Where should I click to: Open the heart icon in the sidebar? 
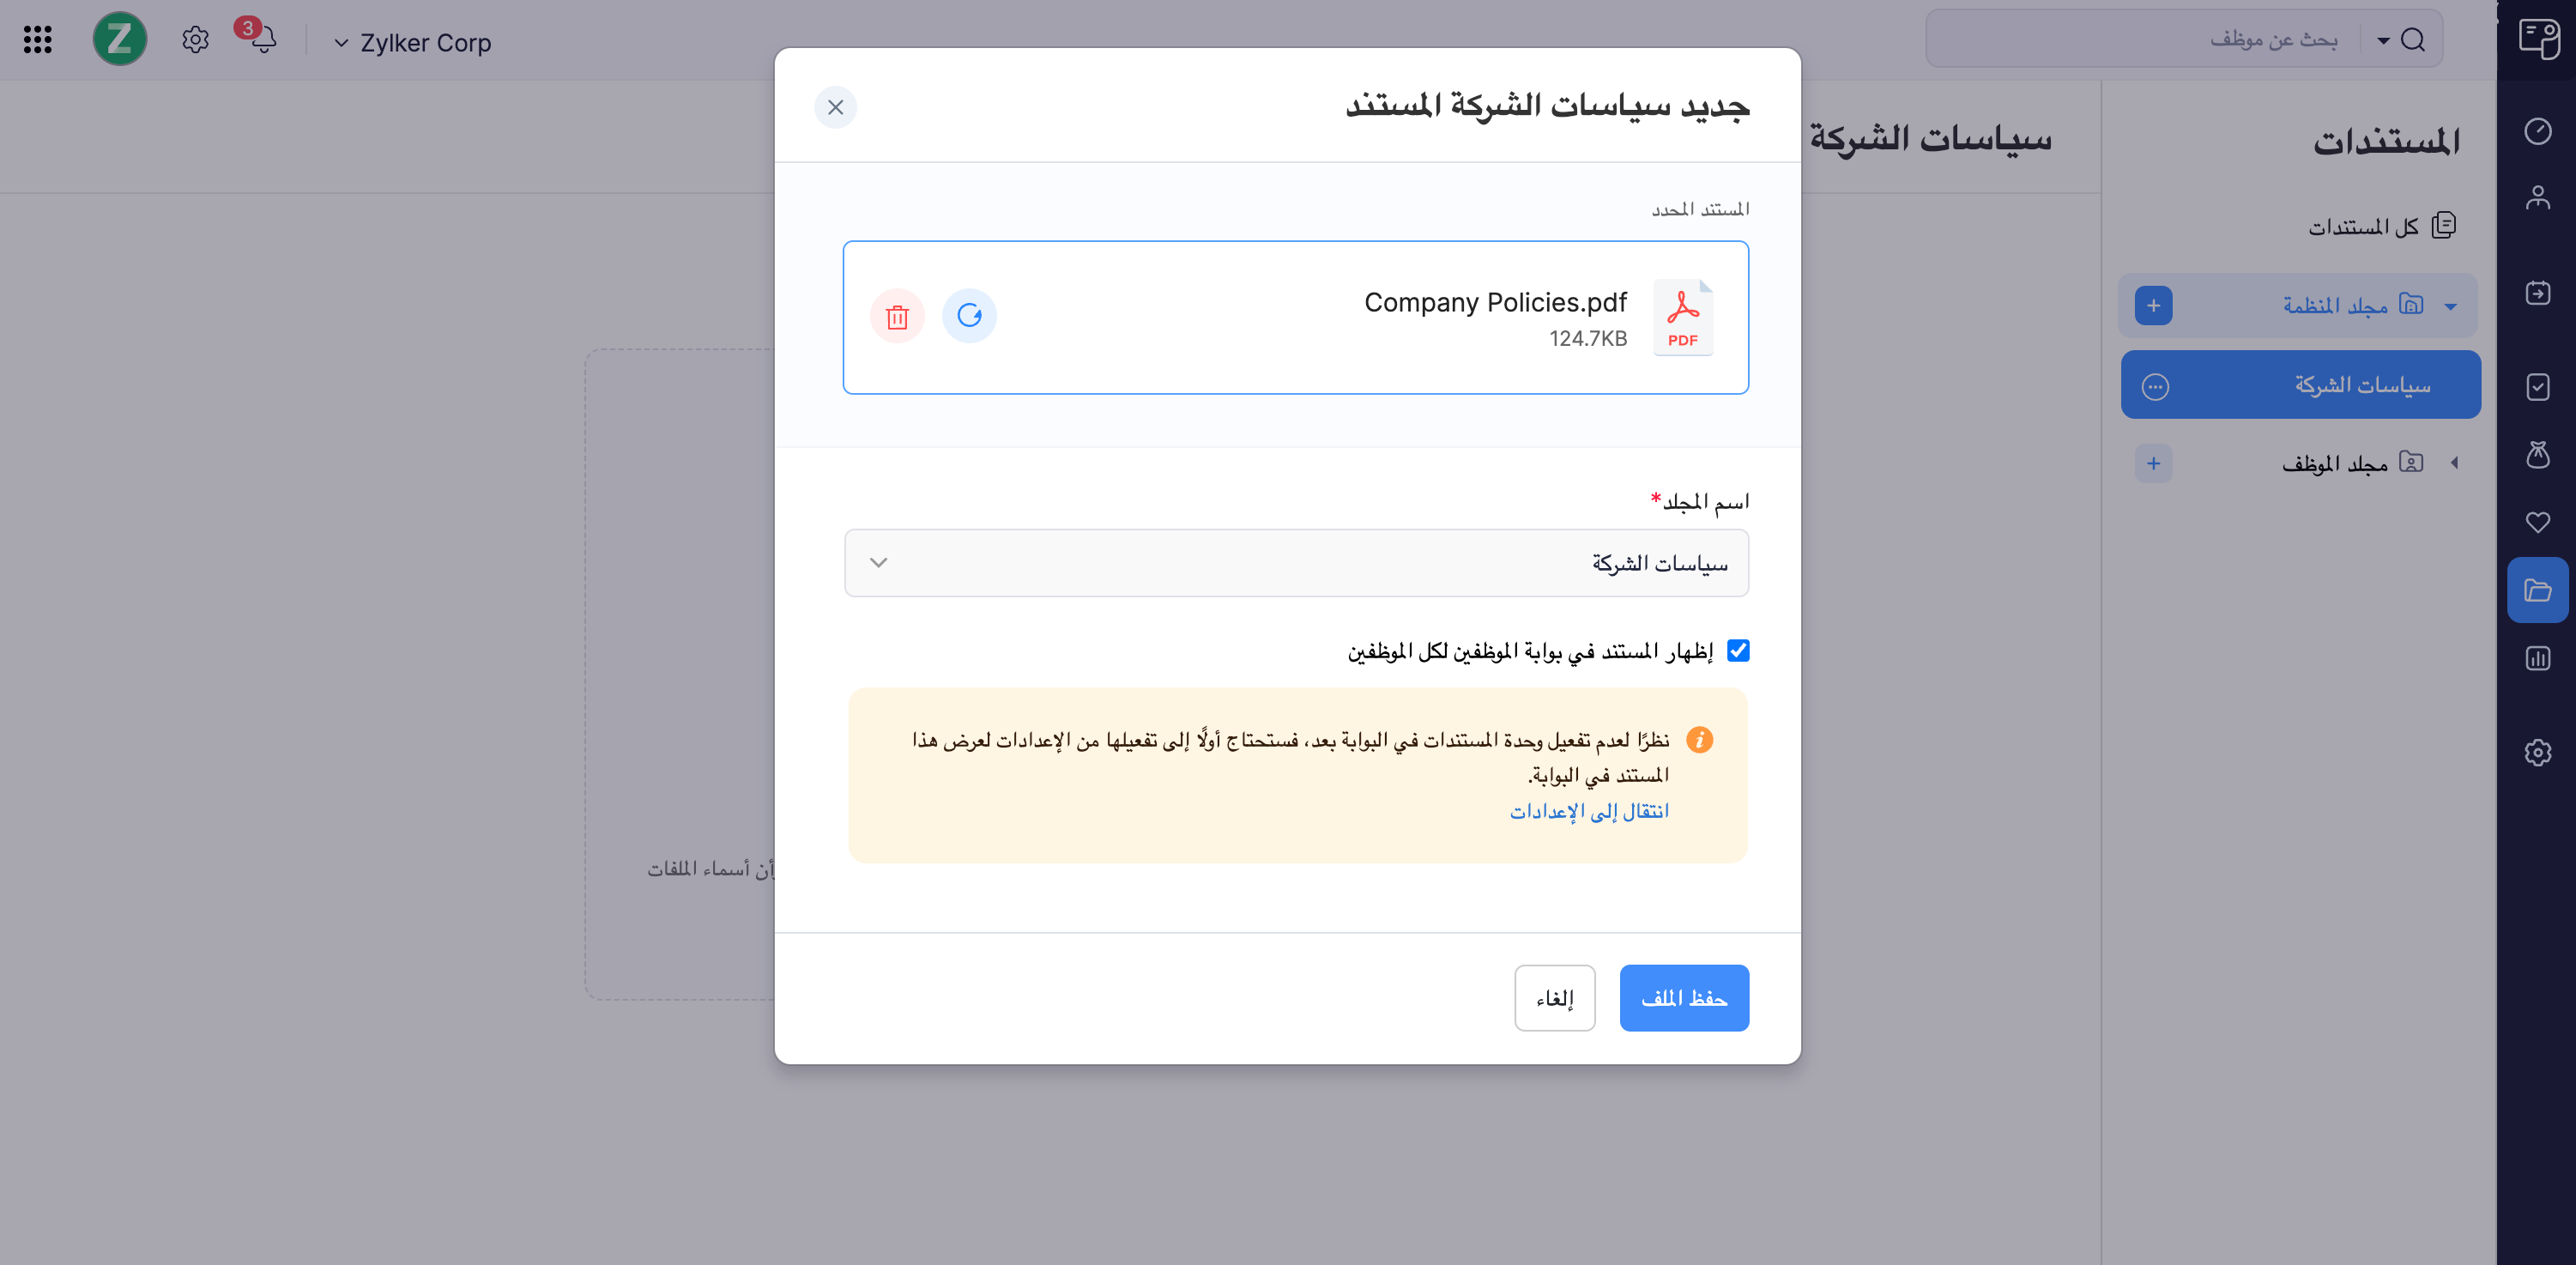click(x=2538, y=522)
